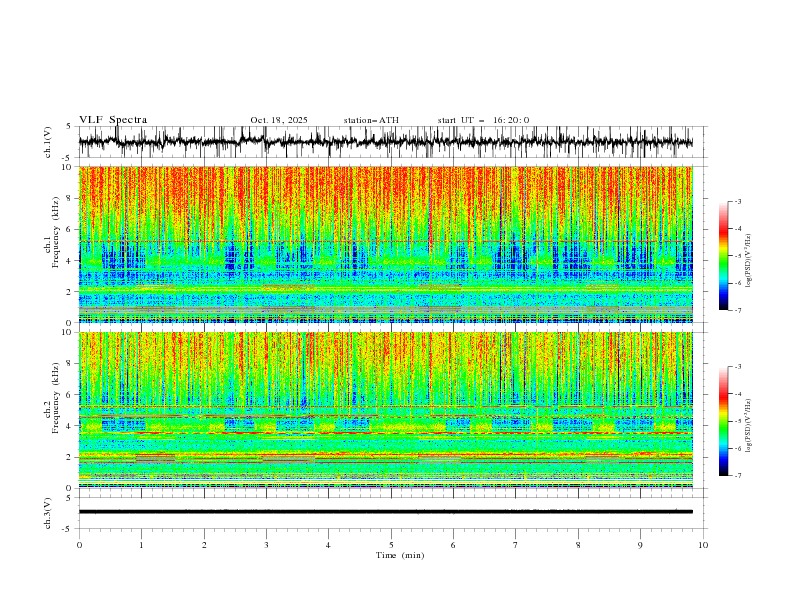
Task: Click the ch.1 color bar "log(PSD)(V²/Hz)" label
Action: [x=748, y=261]
